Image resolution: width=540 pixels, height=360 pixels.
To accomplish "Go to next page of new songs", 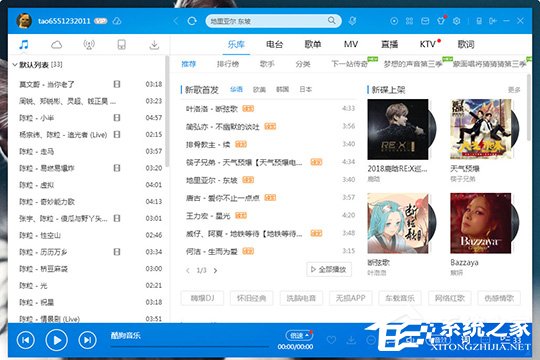I will click(x=216, y=270).
